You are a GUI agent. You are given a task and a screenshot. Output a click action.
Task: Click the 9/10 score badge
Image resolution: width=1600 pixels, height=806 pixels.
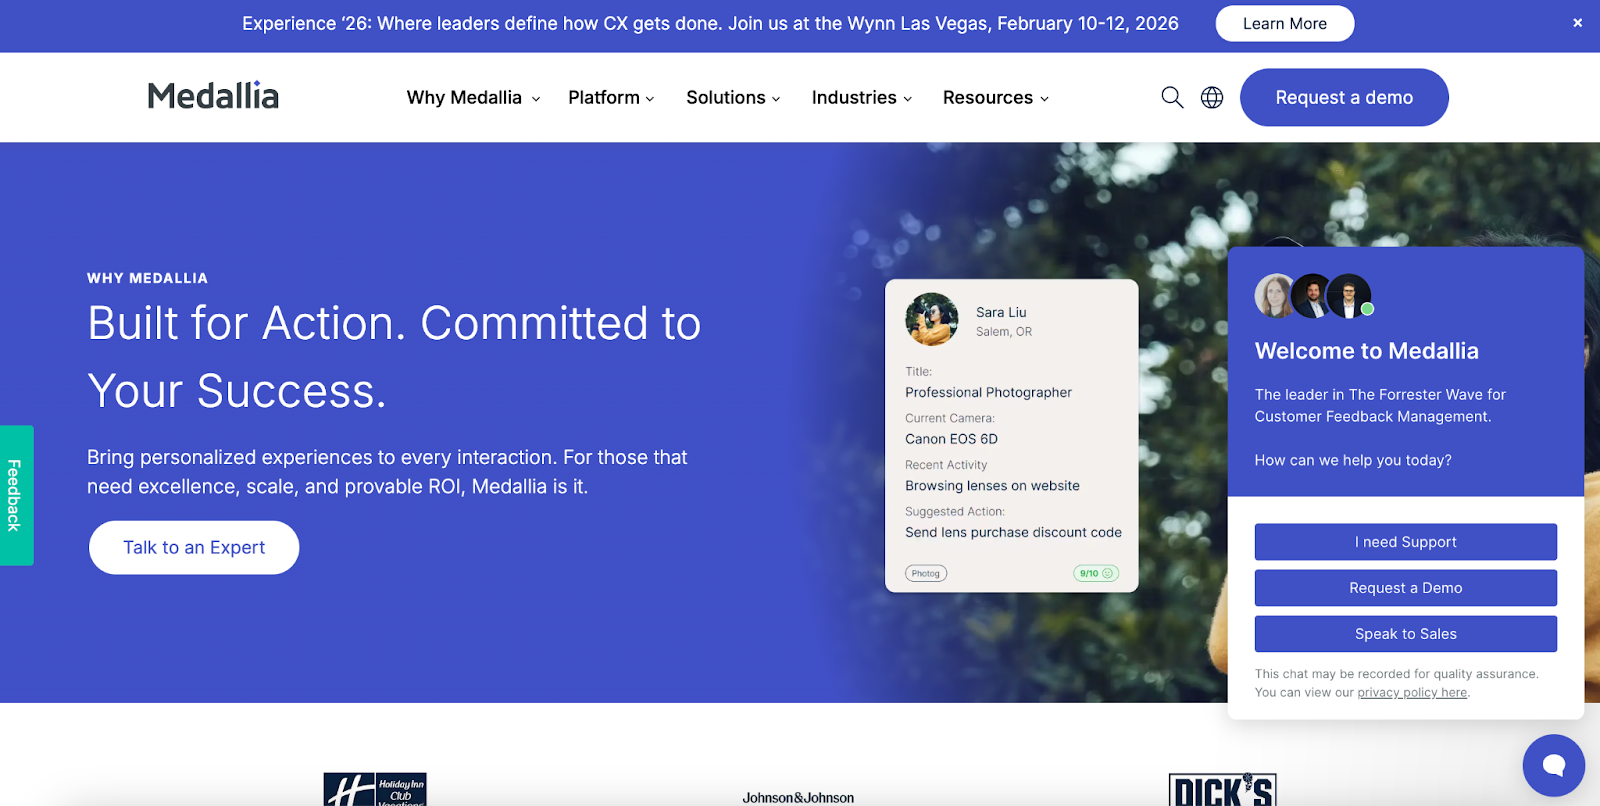[1096, 573]
